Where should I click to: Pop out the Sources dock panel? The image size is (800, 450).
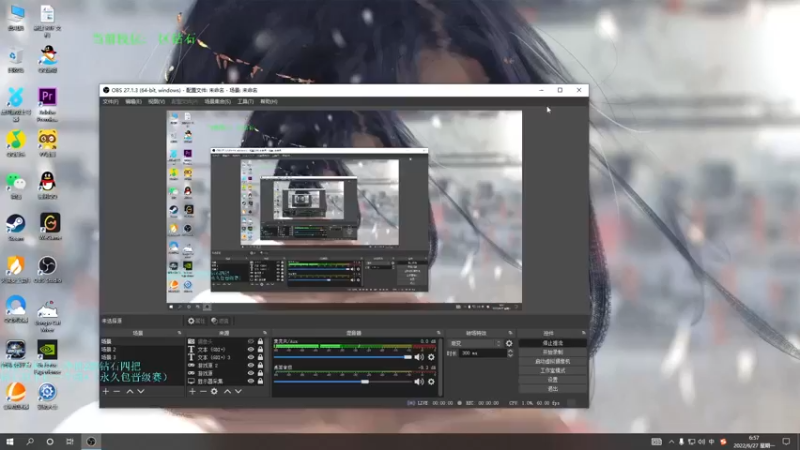(x=264, y=333)
